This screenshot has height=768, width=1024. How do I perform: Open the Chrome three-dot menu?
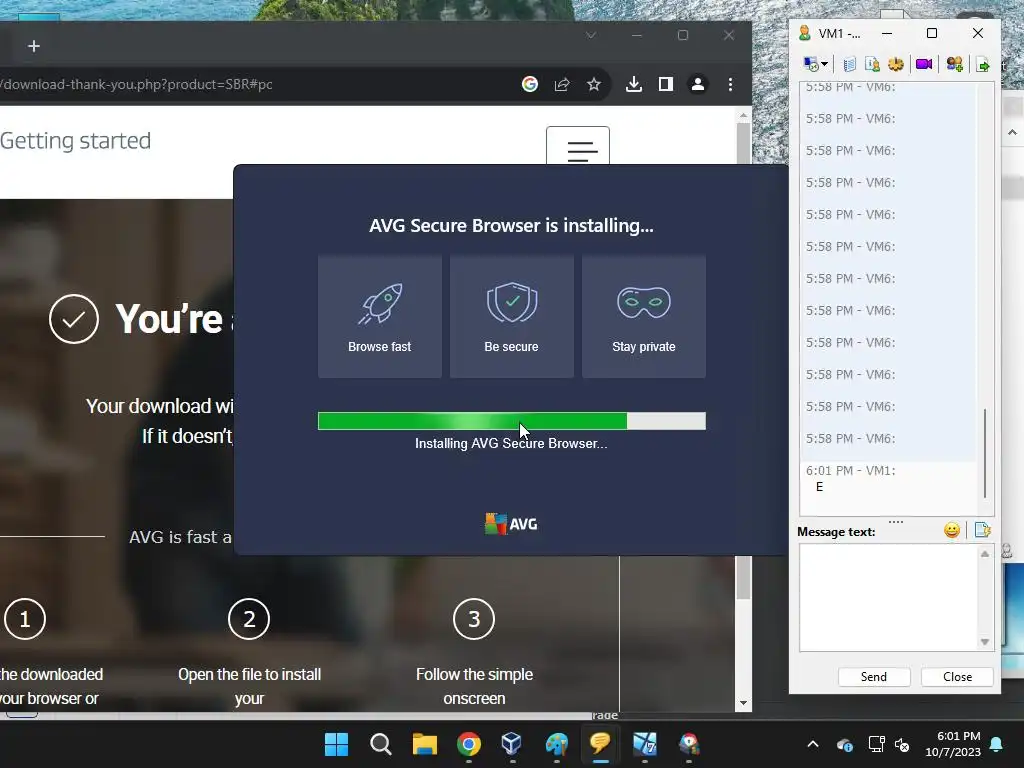tap(730, 84)
